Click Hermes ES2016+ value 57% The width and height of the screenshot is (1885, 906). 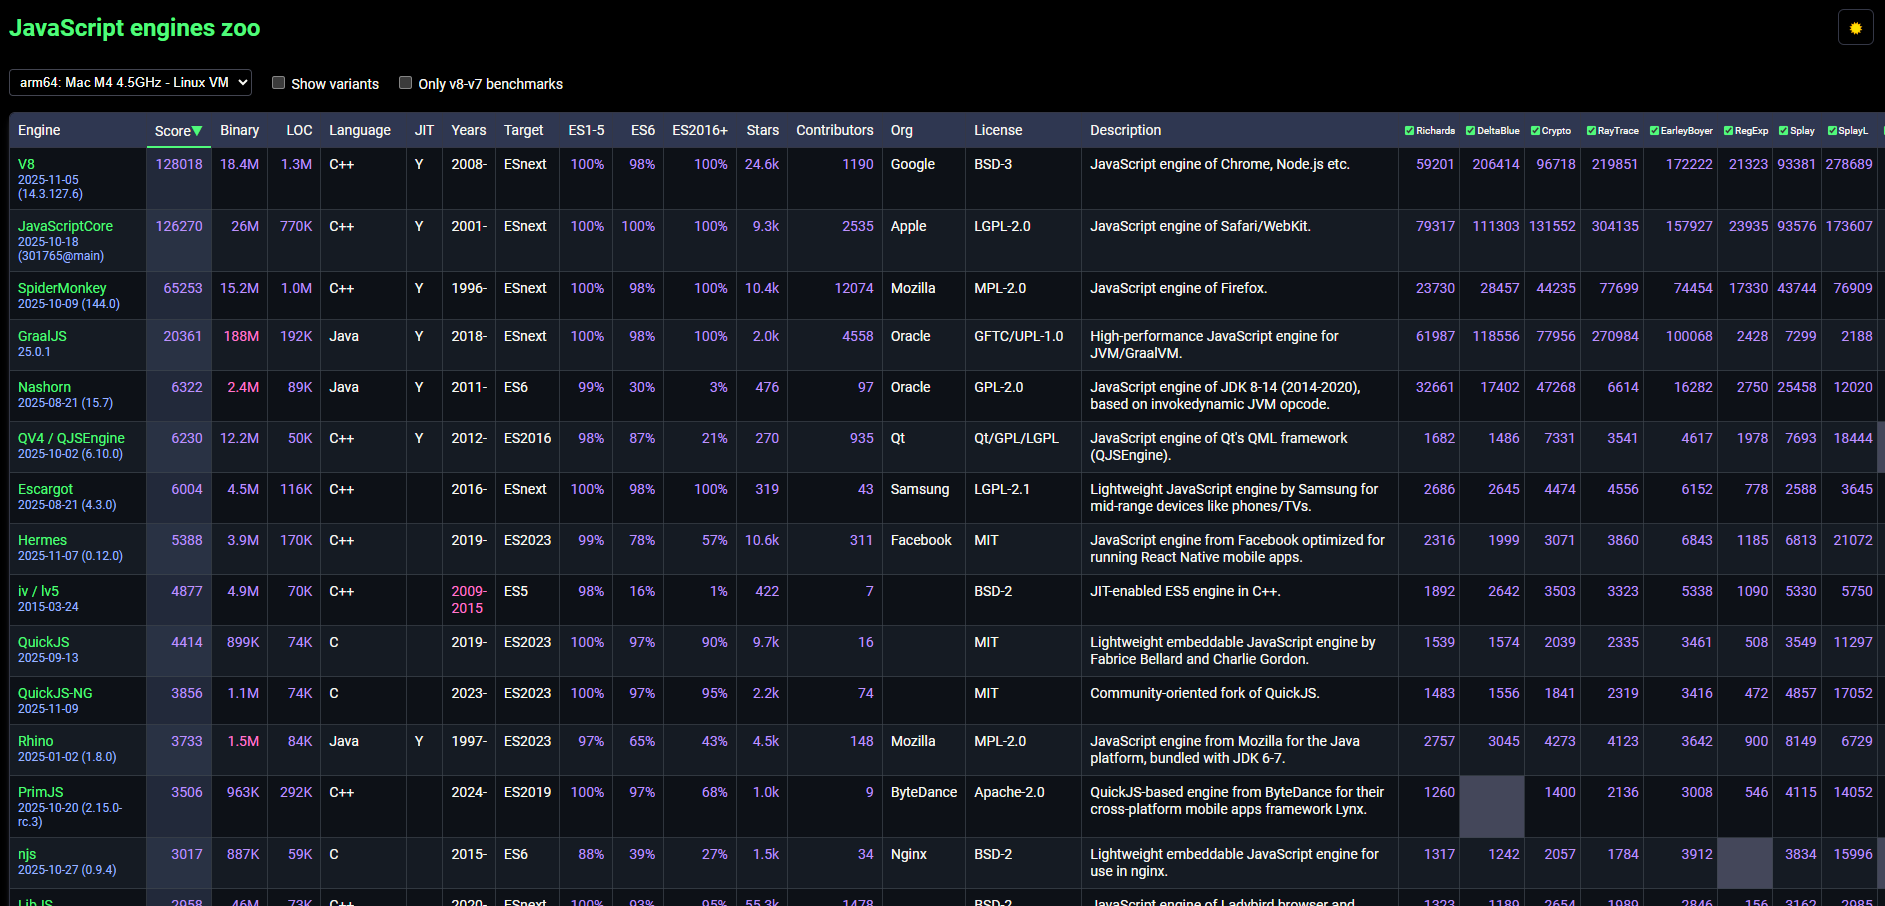[x=715, y=540]
